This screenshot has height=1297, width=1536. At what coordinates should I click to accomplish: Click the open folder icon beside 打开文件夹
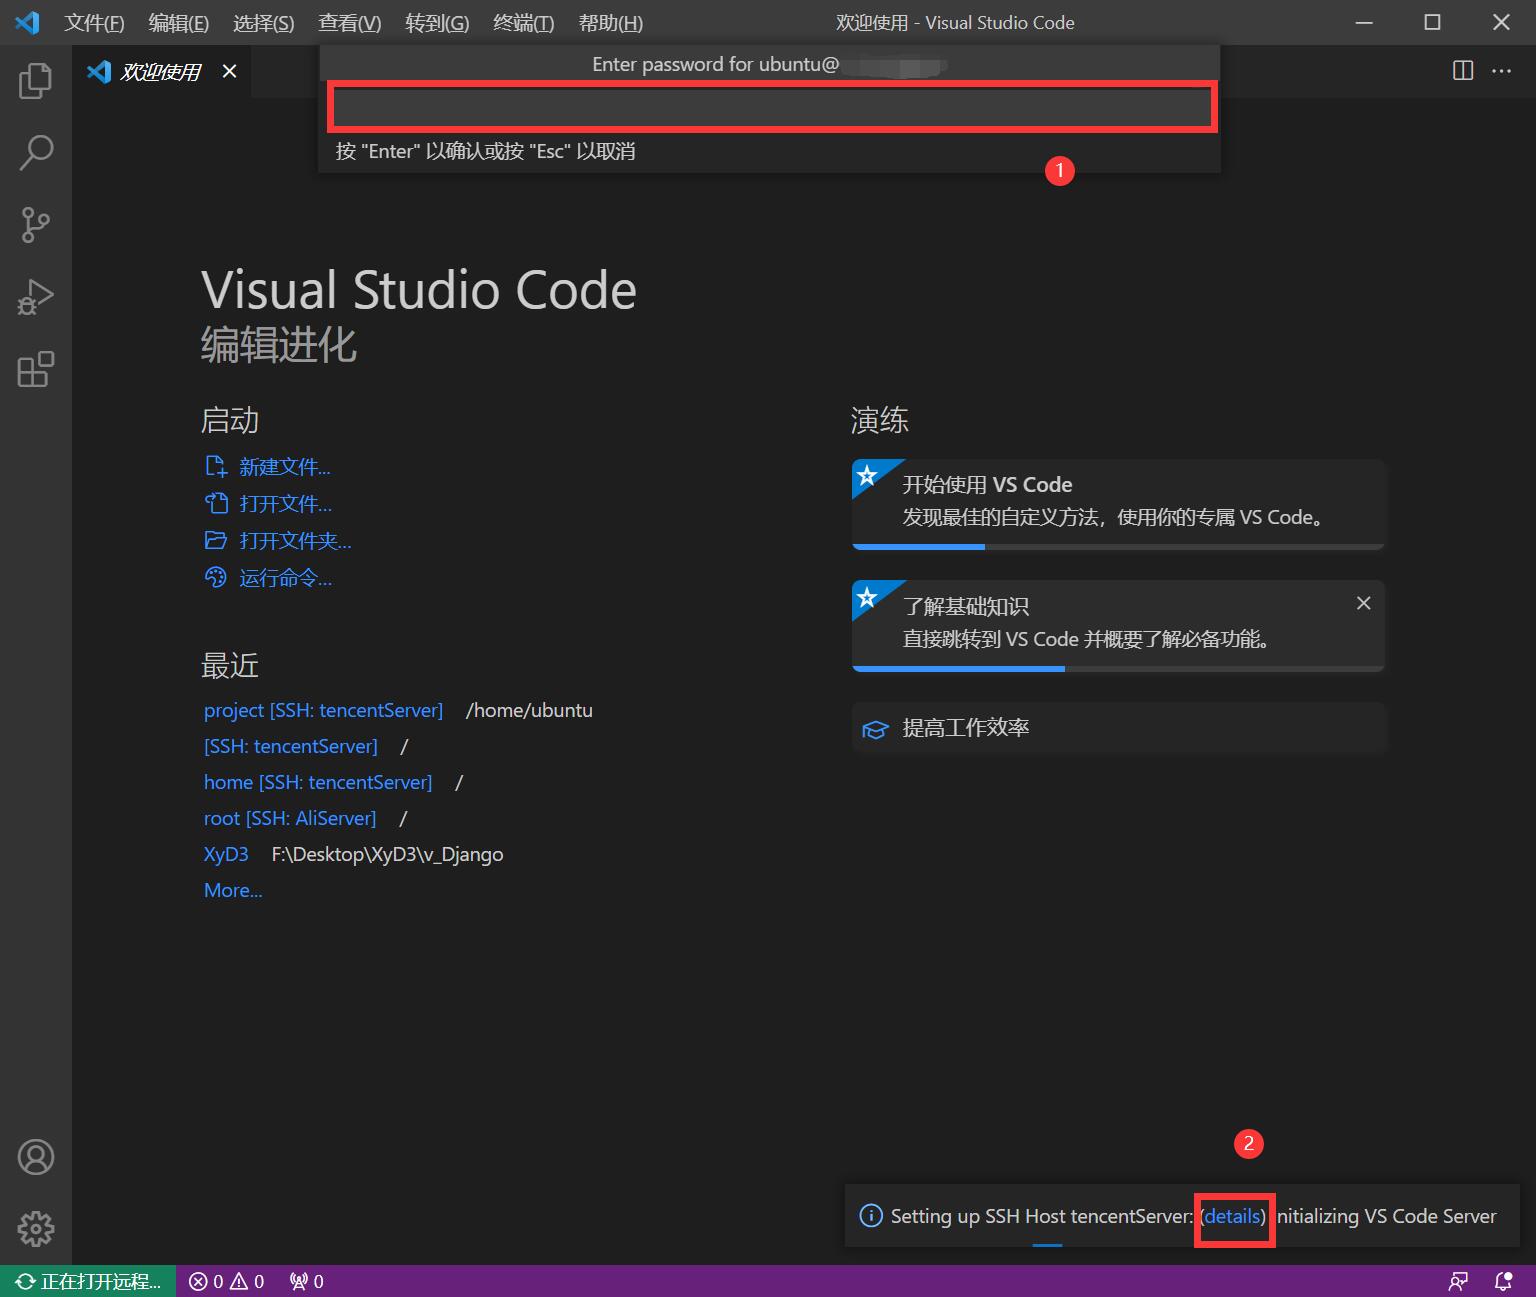tap(216, 540)
